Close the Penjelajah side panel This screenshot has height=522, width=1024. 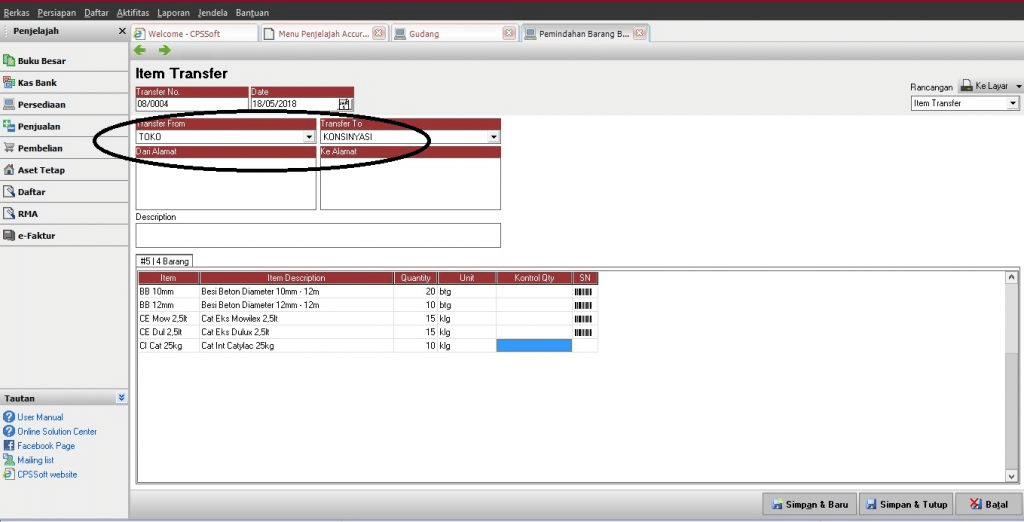[x=122, y=32]
